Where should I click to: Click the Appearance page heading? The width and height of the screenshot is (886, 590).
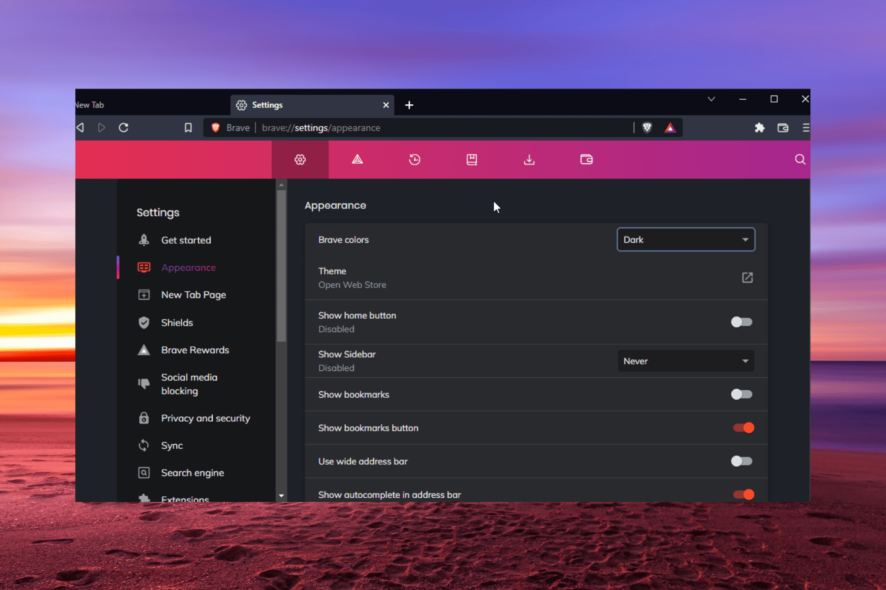[x=335, y=205]
